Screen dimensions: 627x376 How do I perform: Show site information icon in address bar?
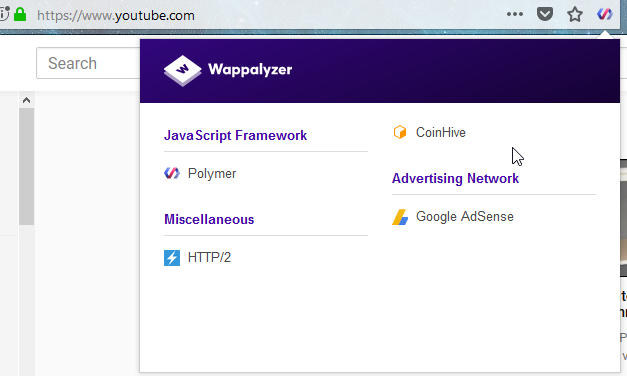coord(4,14)
